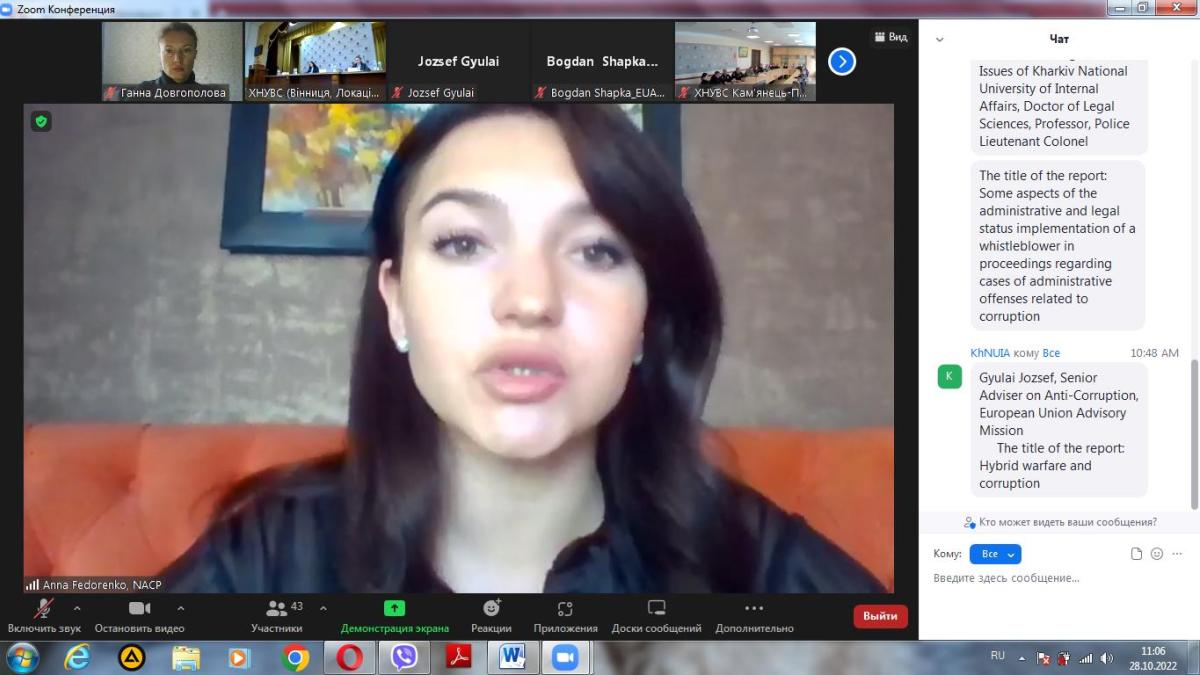Open network signal tray icon
This screenshot has height=675, width=1200.
1086,658
